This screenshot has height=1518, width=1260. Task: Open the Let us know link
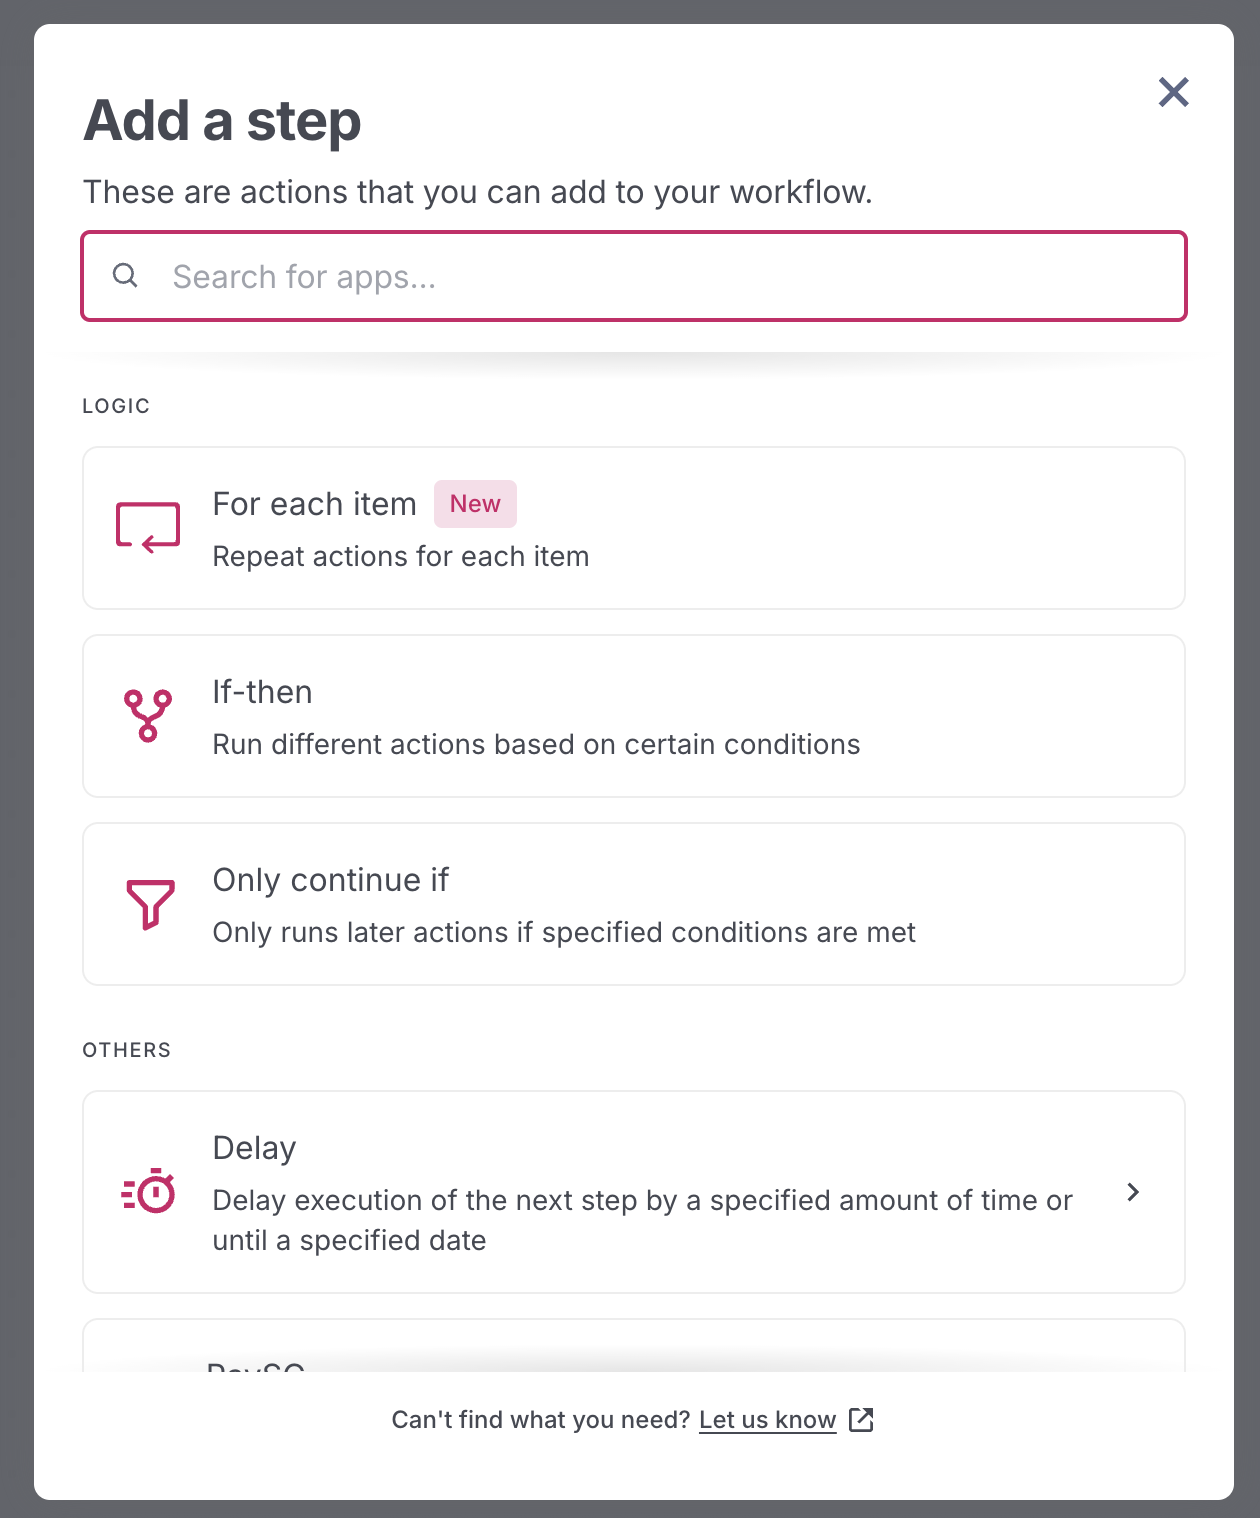[x=767, y=1420]
